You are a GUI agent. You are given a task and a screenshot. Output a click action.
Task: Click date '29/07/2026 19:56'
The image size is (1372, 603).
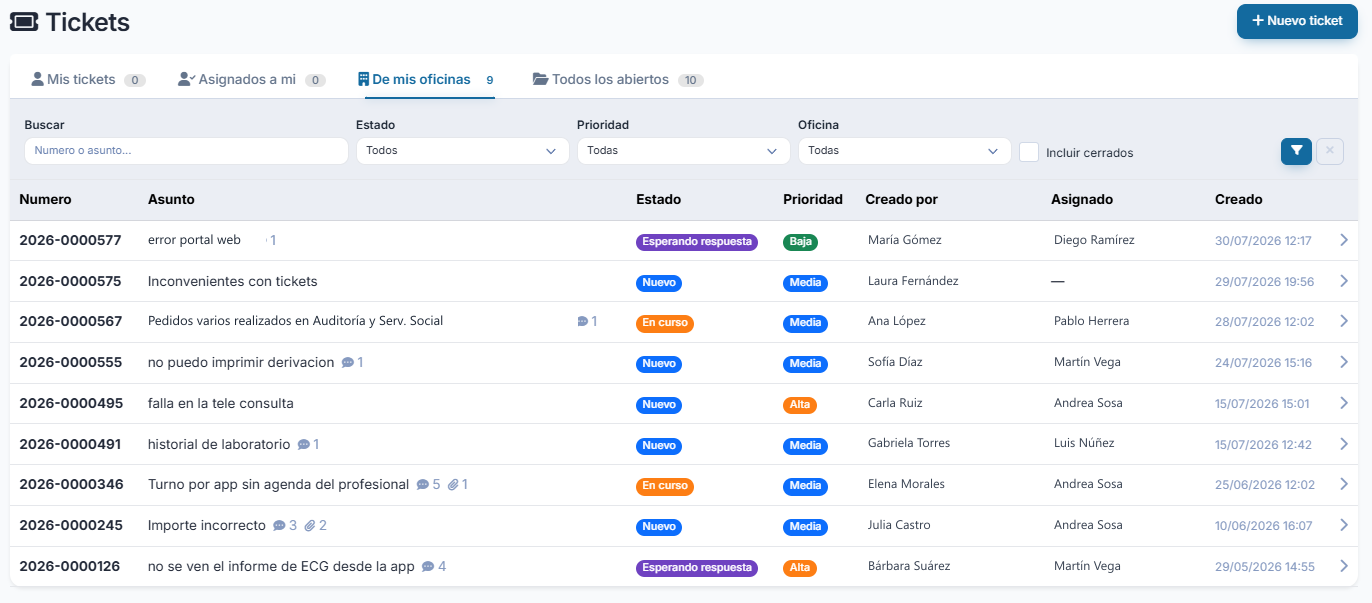[x=1264, y=282]
